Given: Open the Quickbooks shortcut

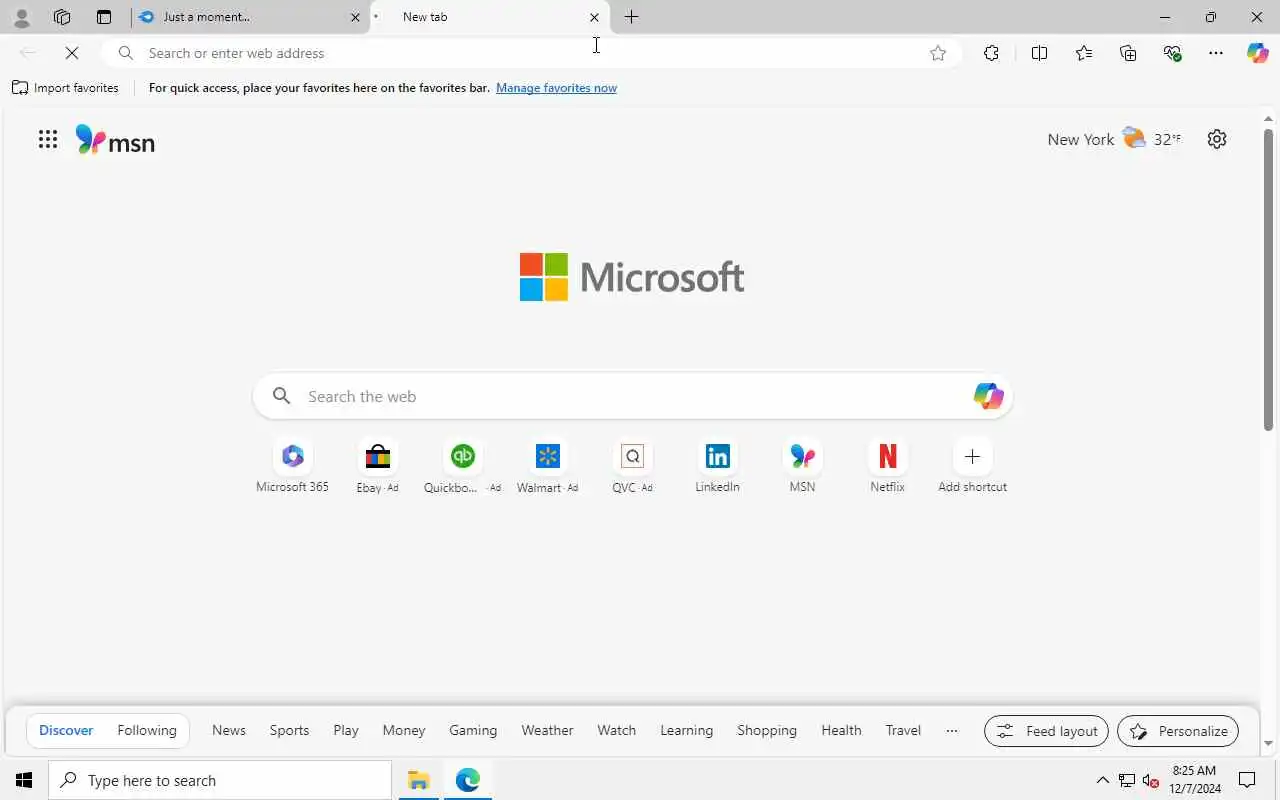Looking at the screenshot, I should click(x=462, y=467).
